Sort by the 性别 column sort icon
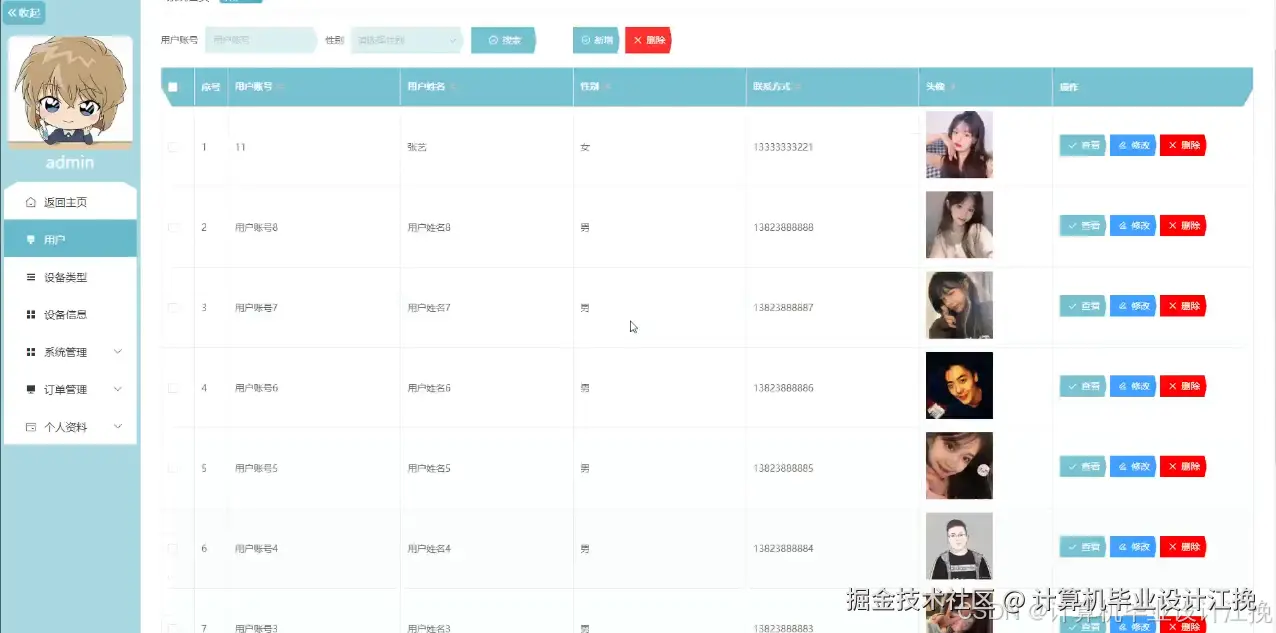1276x633 pixels. click(607, 87)
